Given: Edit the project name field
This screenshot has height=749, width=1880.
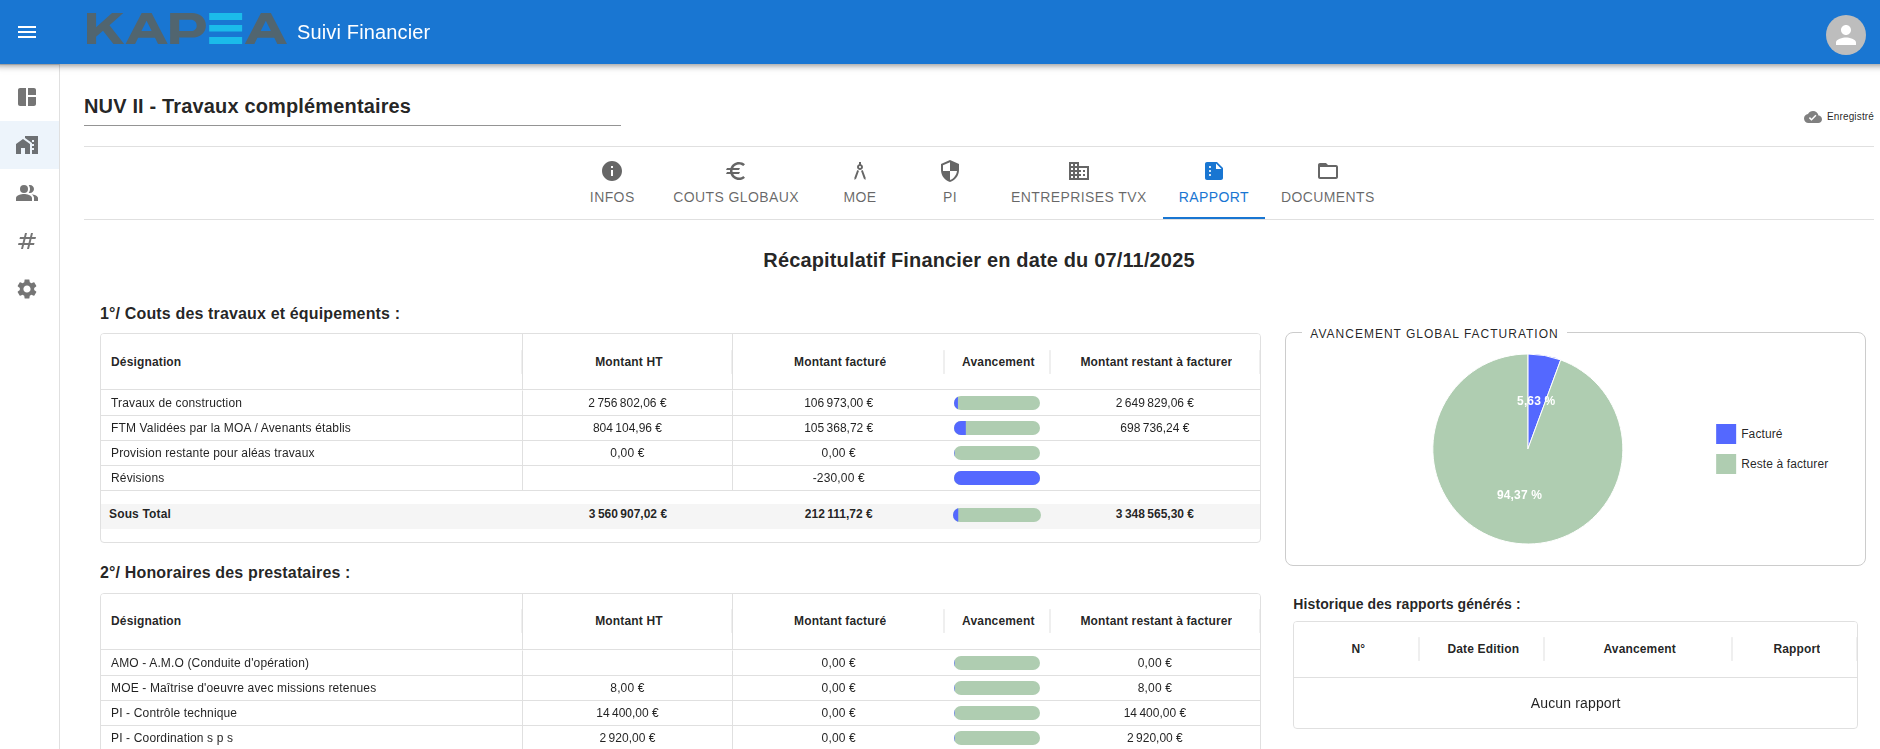Looking at the screenshot, I should [352, 106].
